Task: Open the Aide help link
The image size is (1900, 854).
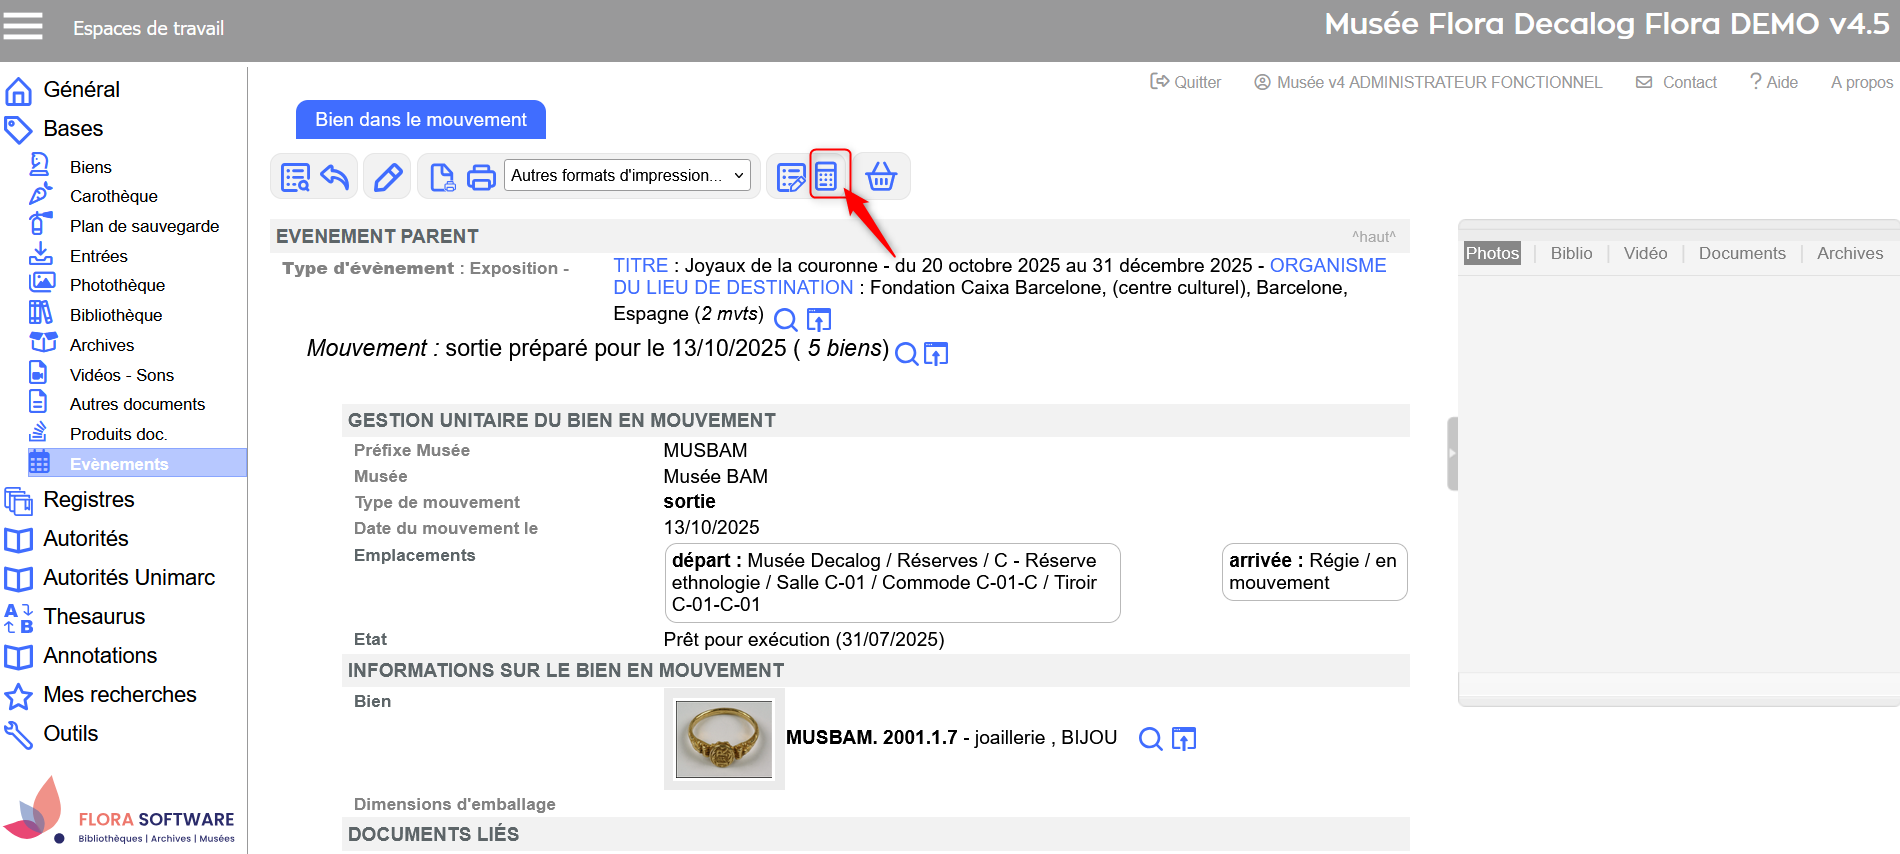Action: (1774, 82)
